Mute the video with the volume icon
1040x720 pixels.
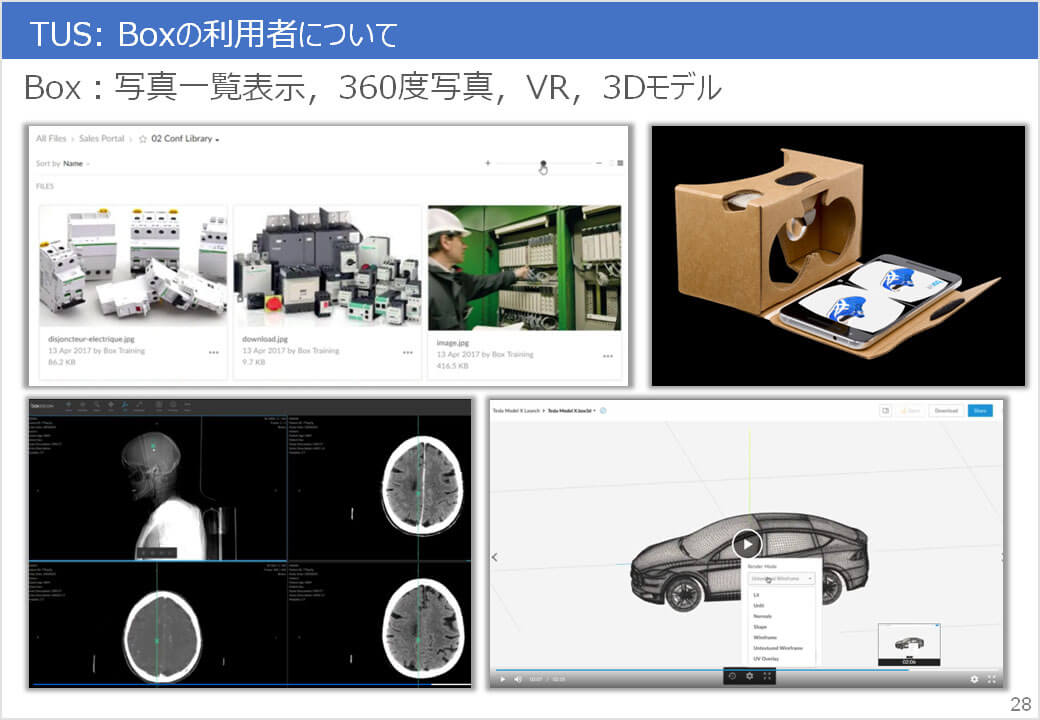pyautogui.click(x=518, y=680)
